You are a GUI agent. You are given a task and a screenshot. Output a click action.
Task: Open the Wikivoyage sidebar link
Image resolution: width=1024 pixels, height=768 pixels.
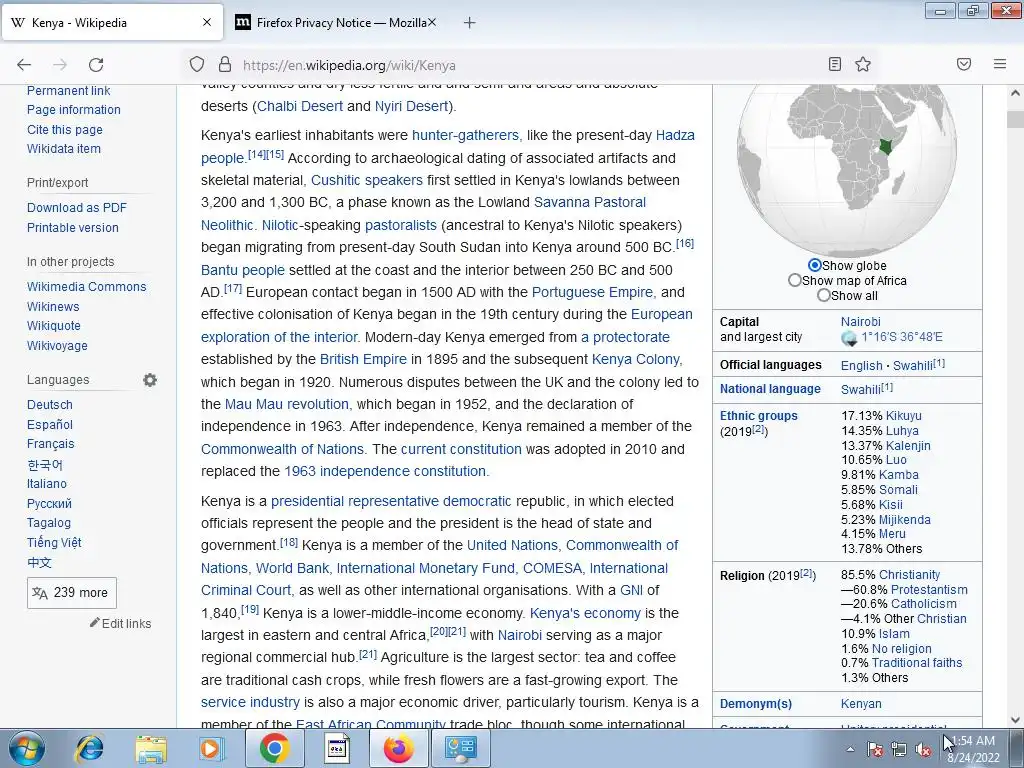coord(57,345)
